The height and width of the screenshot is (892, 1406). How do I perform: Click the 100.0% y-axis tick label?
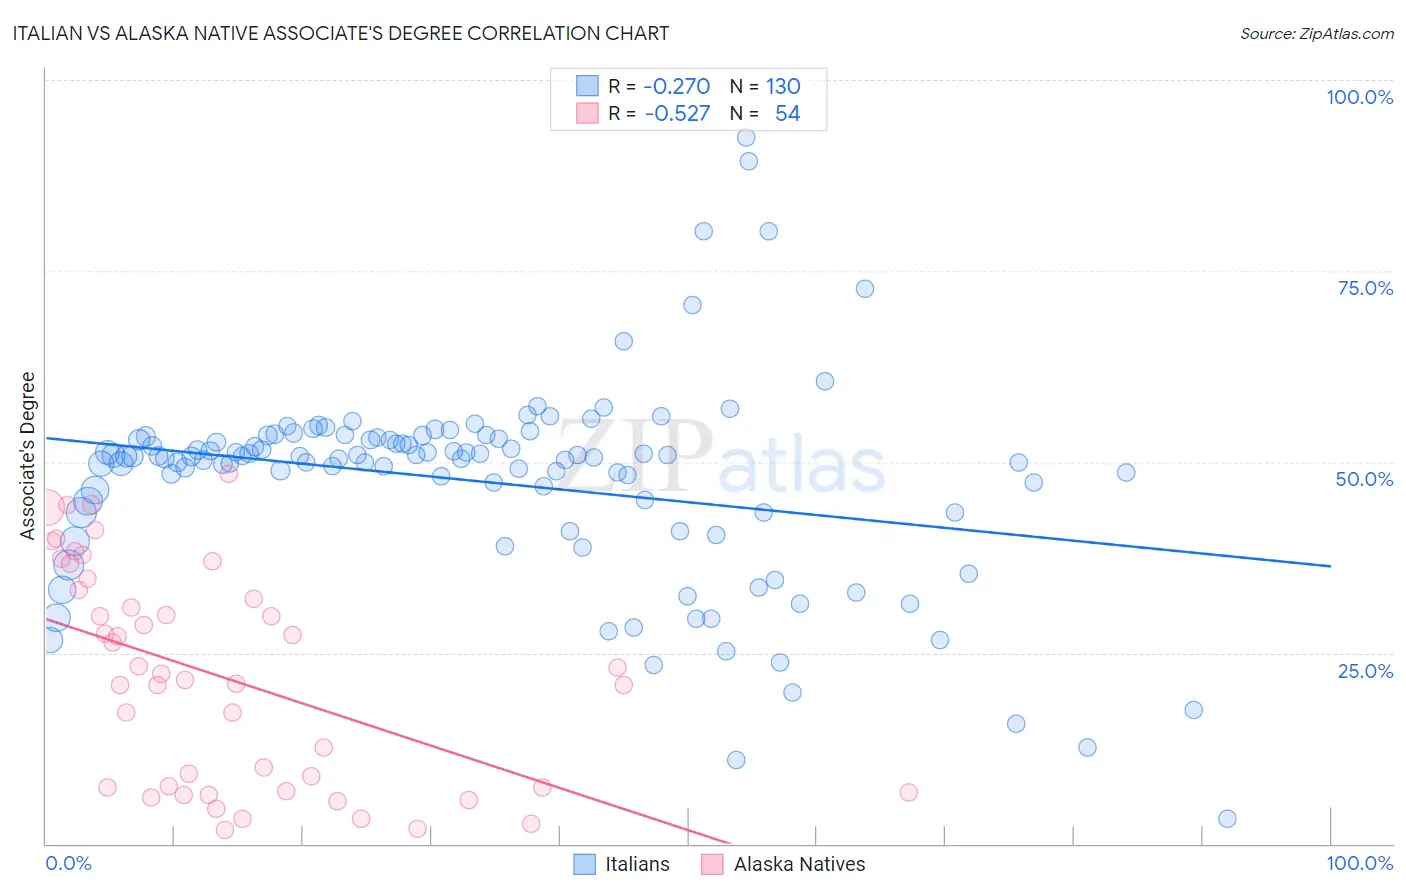click(x=1359, y=97)
